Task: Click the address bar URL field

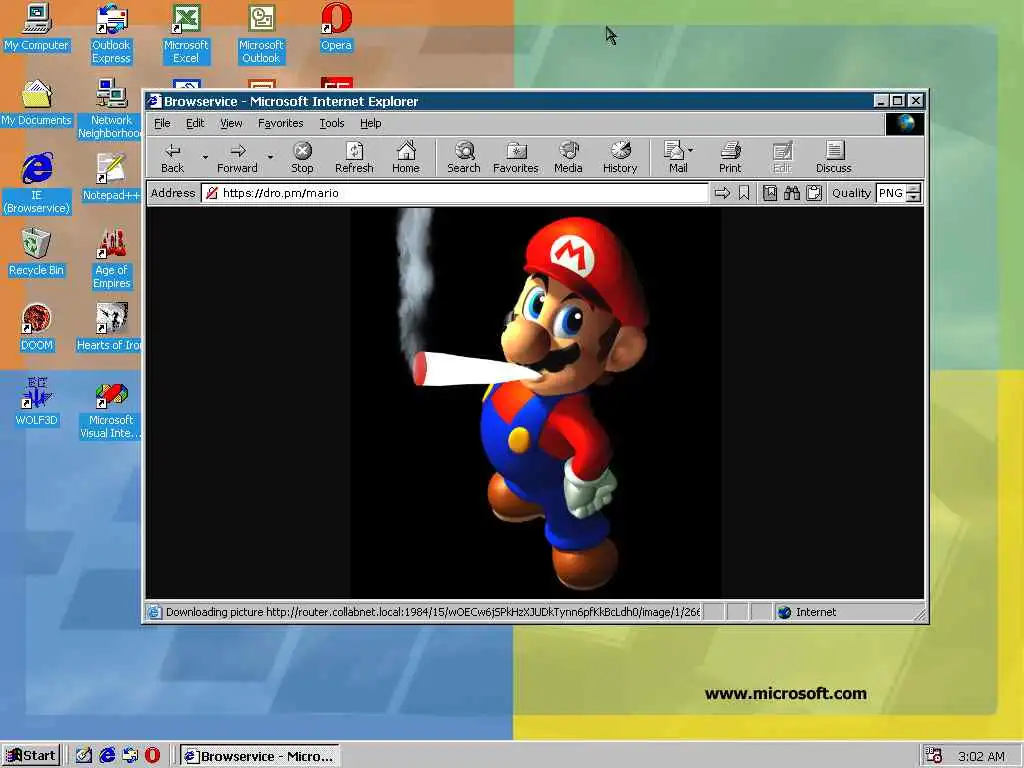Action: click(455, 193)
